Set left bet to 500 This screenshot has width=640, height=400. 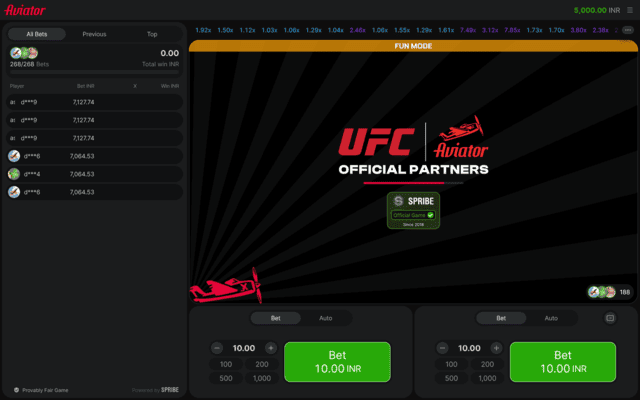(x=226, y=378)
